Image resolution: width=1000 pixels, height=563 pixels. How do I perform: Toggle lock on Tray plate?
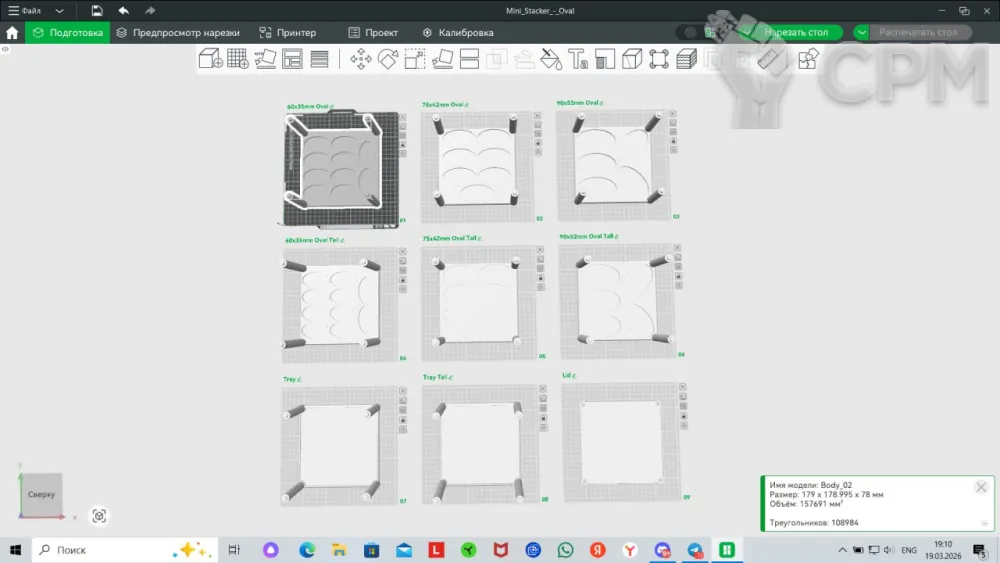[402, 420]
